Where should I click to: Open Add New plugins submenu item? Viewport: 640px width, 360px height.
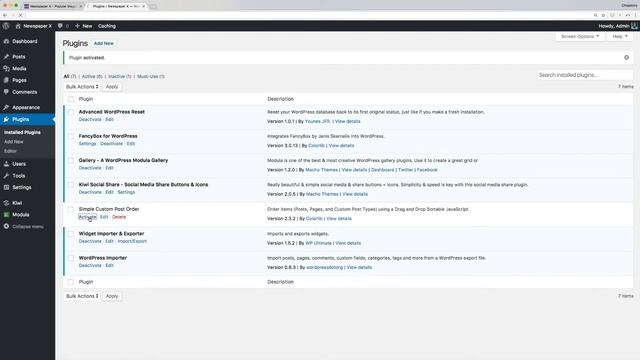(14, 142)
